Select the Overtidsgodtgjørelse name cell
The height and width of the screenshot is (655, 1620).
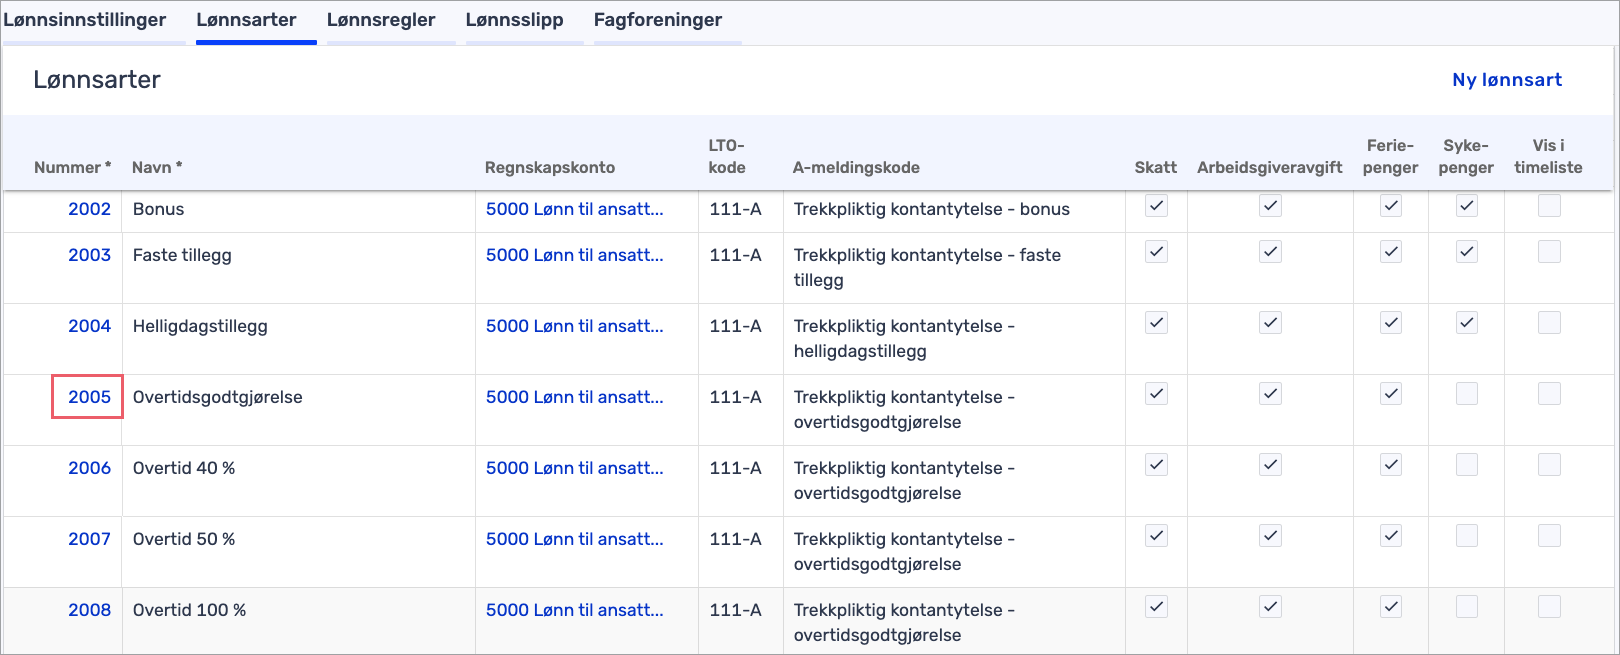(299, 409)
